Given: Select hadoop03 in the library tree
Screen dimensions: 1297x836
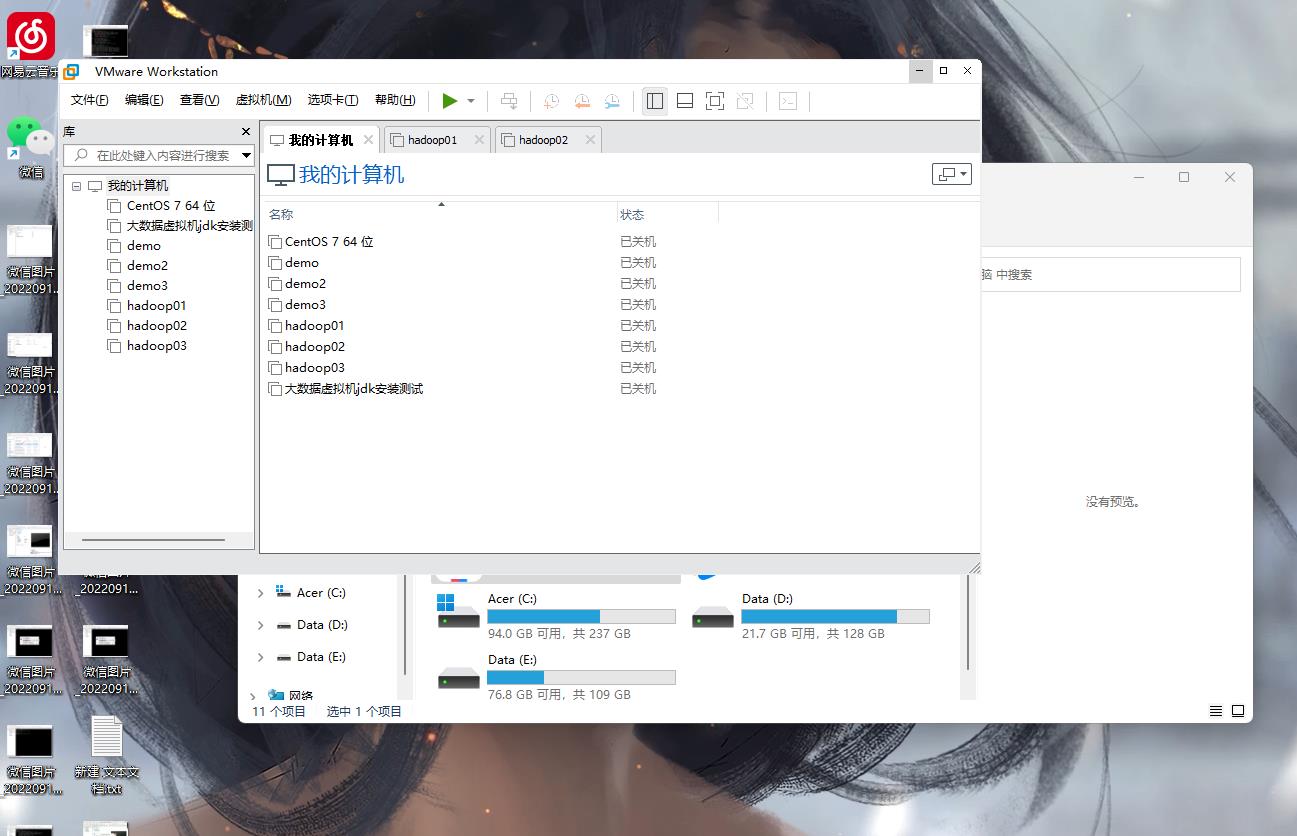Looking at the screenshot, I should pos(156,345).
